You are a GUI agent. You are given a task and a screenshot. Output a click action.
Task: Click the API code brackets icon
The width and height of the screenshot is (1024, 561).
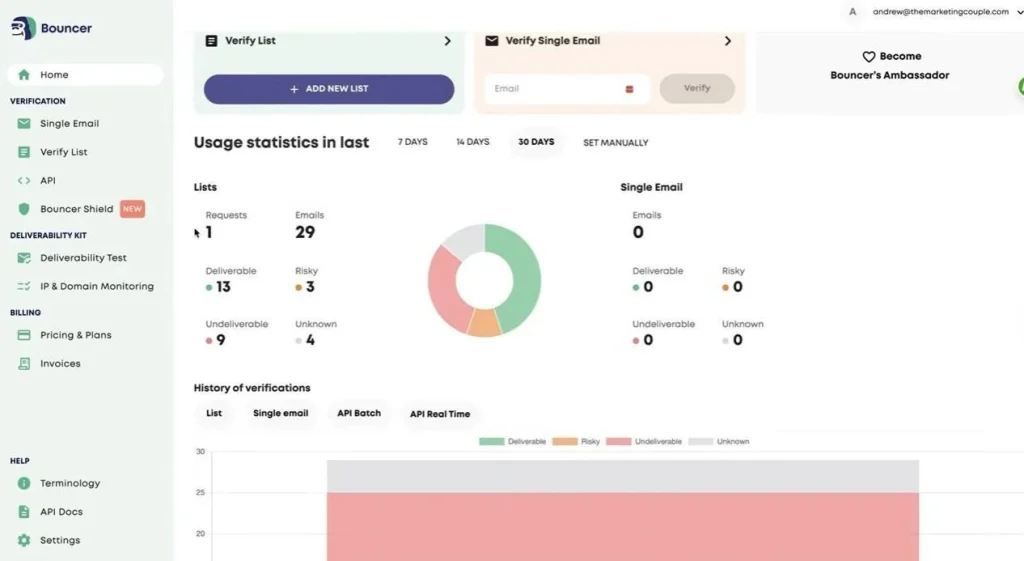pyautogui.click(x=24, y=181)
